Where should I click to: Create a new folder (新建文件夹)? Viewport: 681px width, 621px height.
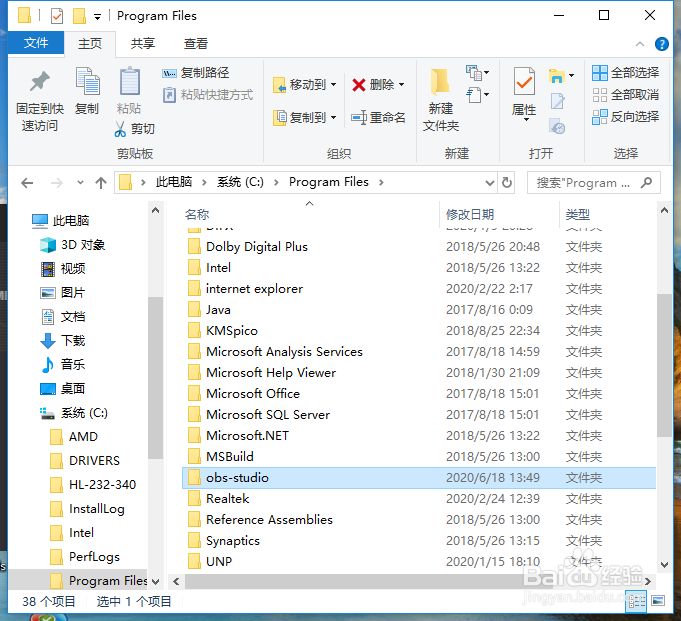(x=441, y=100)
